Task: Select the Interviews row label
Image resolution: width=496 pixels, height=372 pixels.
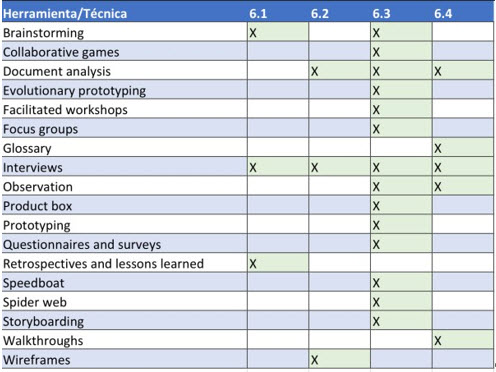Action: click(33, 167)
